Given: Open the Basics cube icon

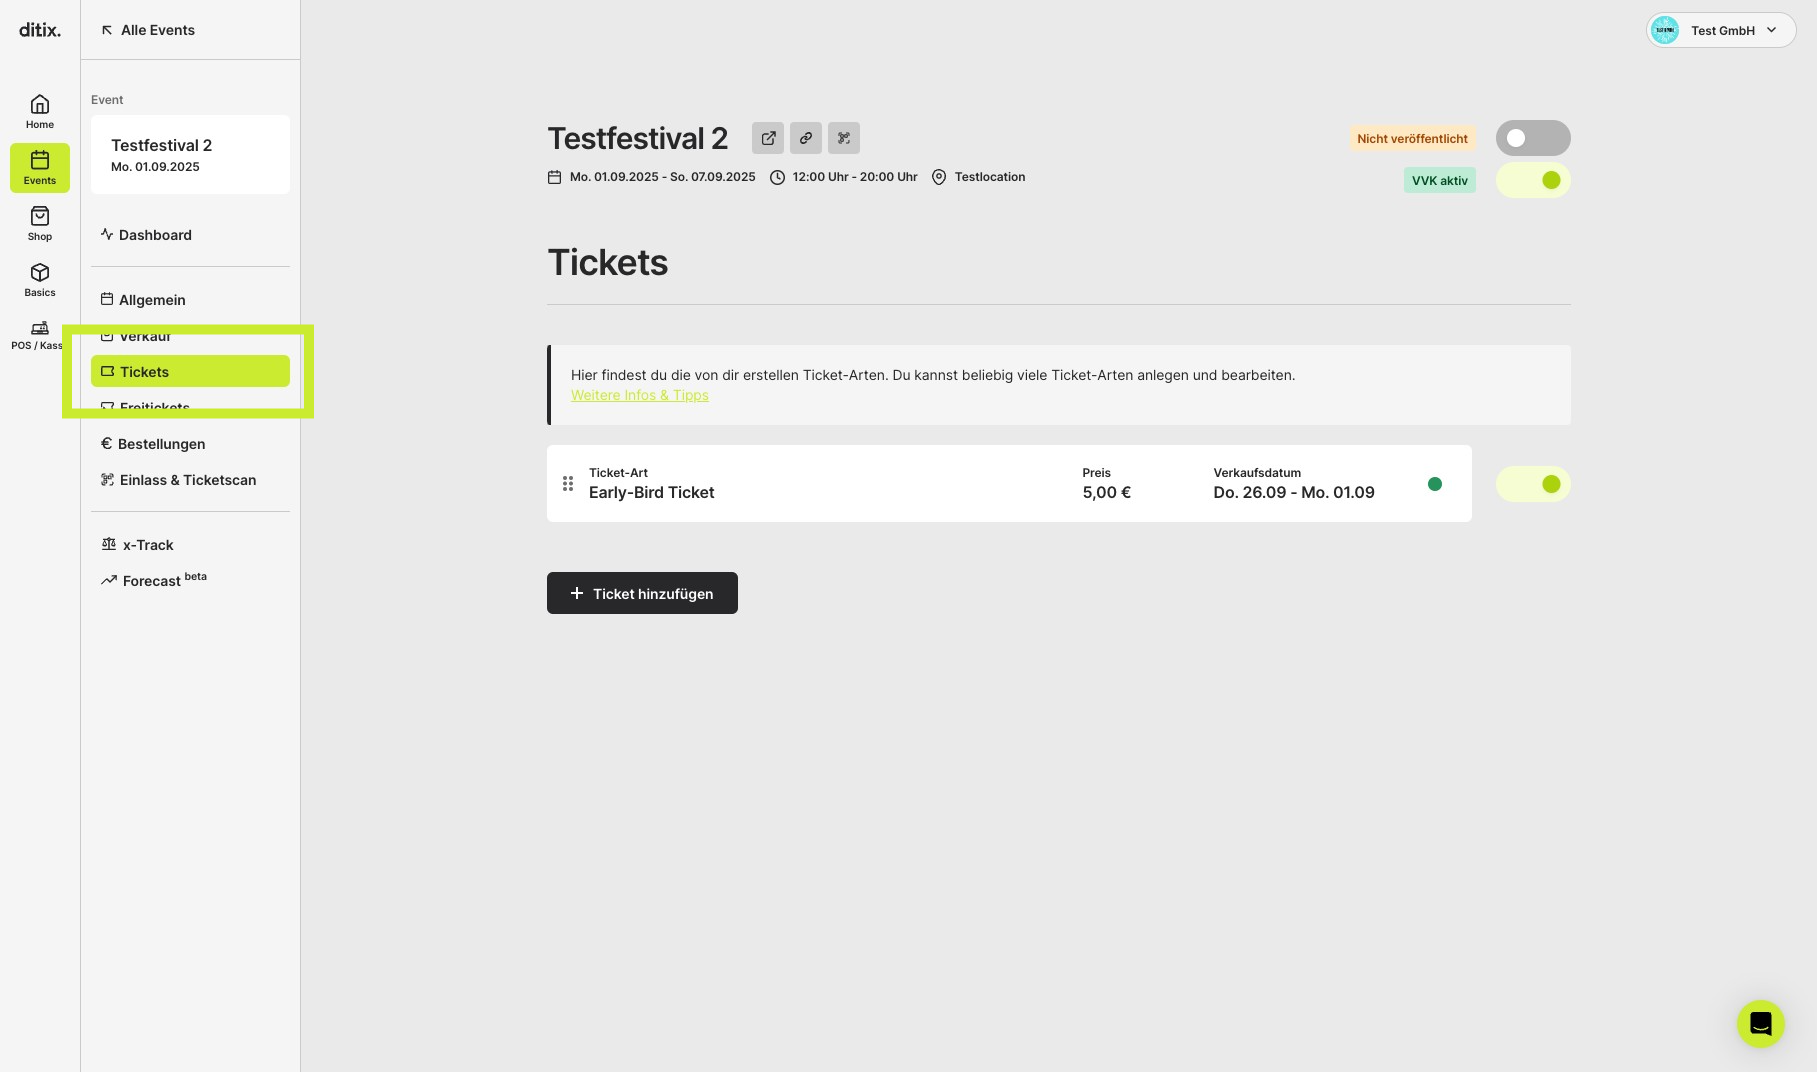Looking at the screenshot, I should tap(40, 279).
